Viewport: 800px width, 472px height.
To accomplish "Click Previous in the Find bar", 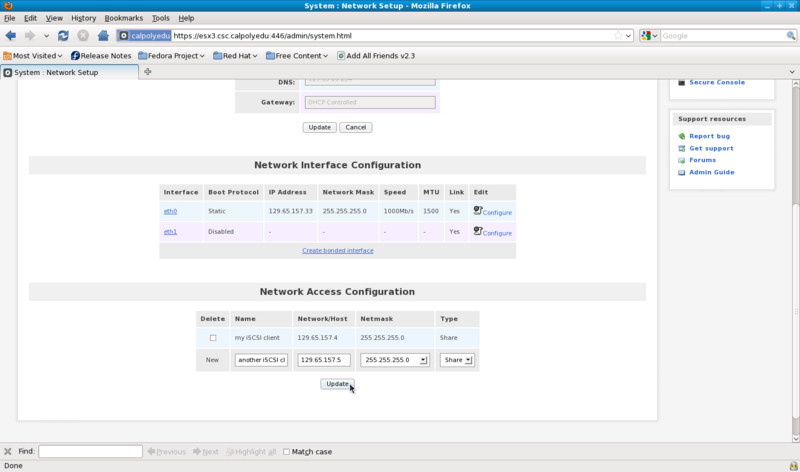I will 167,452.
